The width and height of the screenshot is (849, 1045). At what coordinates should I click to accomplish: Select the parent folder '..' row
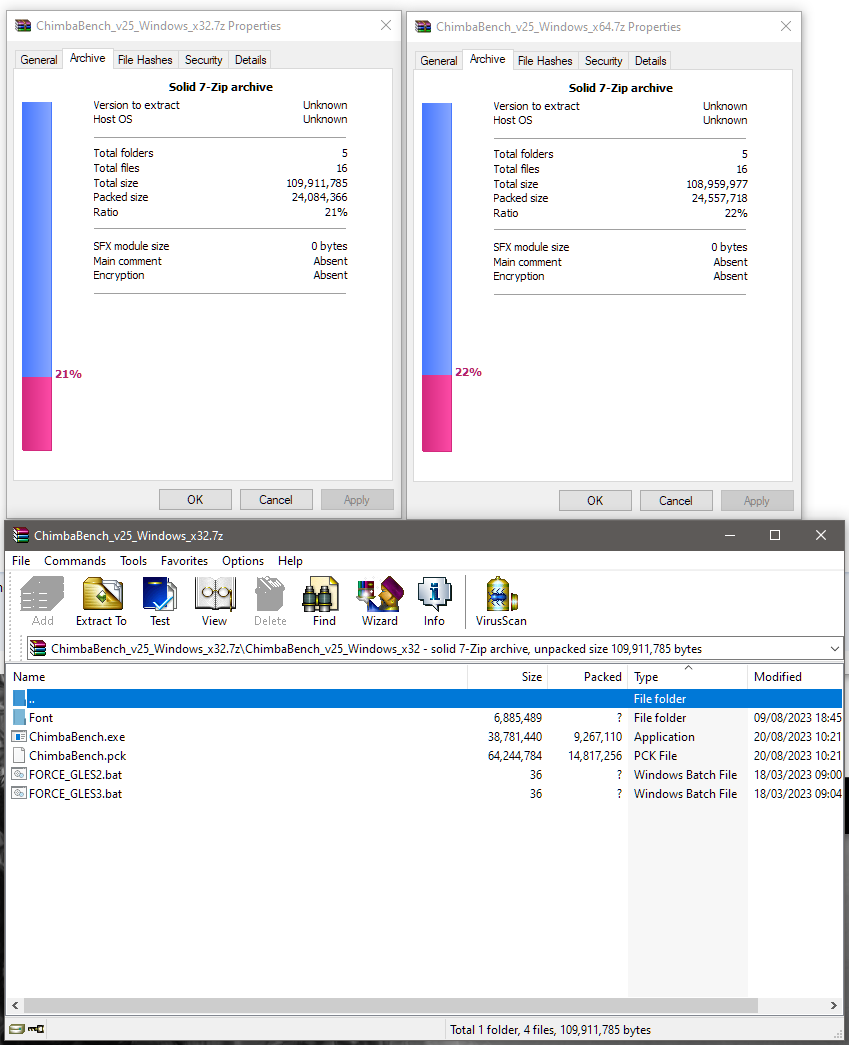426,698
